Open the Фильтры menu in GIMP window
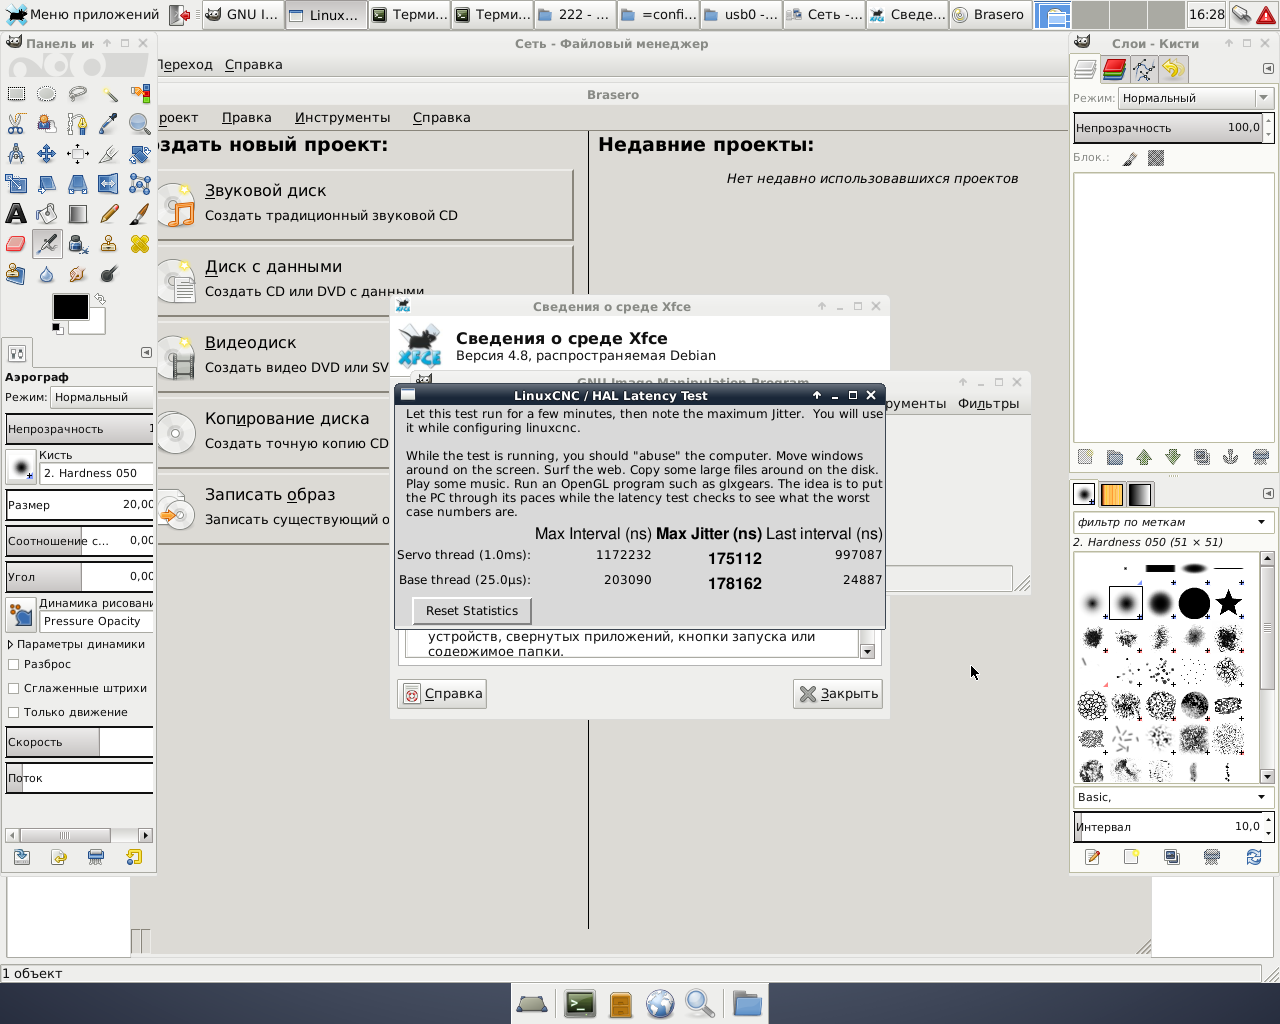Screen dimensions: 1280x1024 pyautogui.click(x=989, y=403)
